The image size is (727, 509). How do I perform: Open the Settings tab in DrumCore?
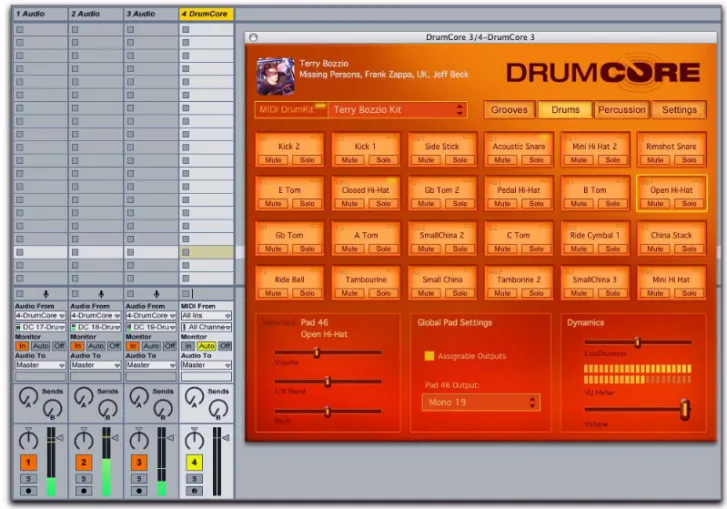pyautogui.click(x=679, y=110)
